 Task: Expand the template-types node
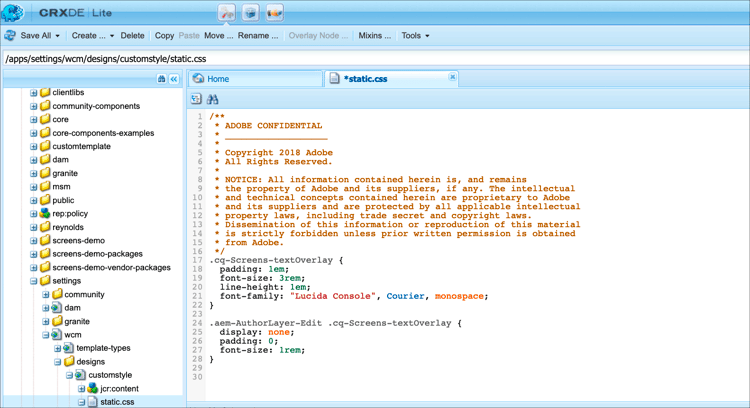click(57, 349)
